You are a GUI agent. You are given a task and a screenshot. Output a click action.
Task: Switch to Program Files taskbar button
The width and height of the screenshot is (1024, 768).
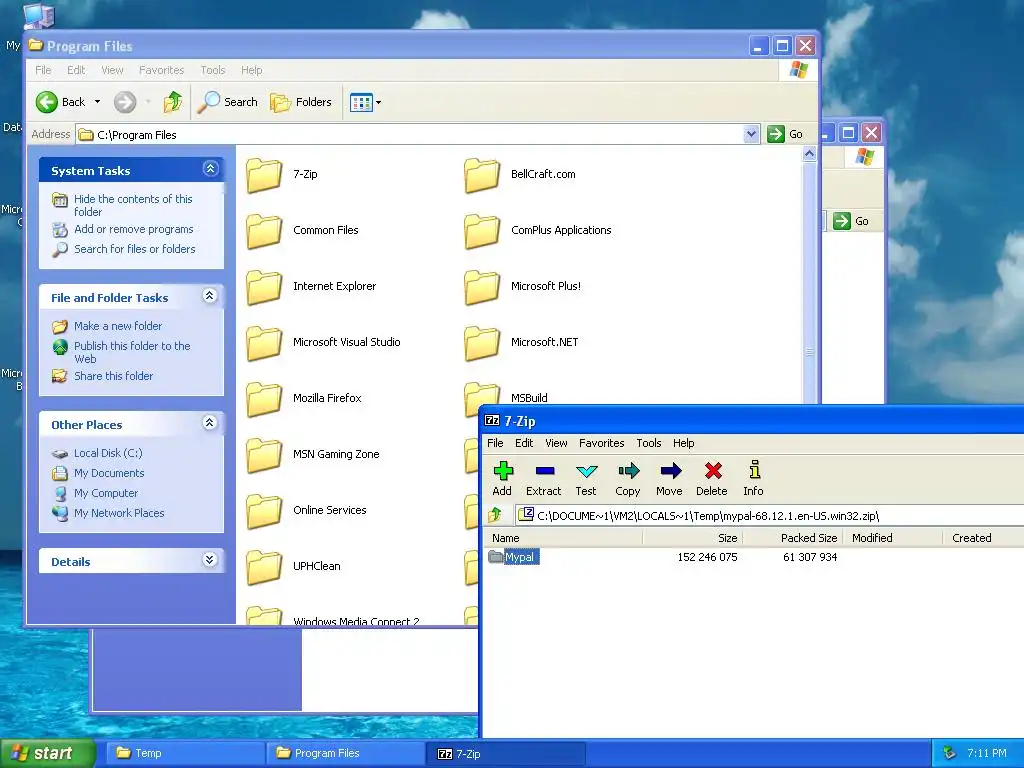[x=345, y=753]
